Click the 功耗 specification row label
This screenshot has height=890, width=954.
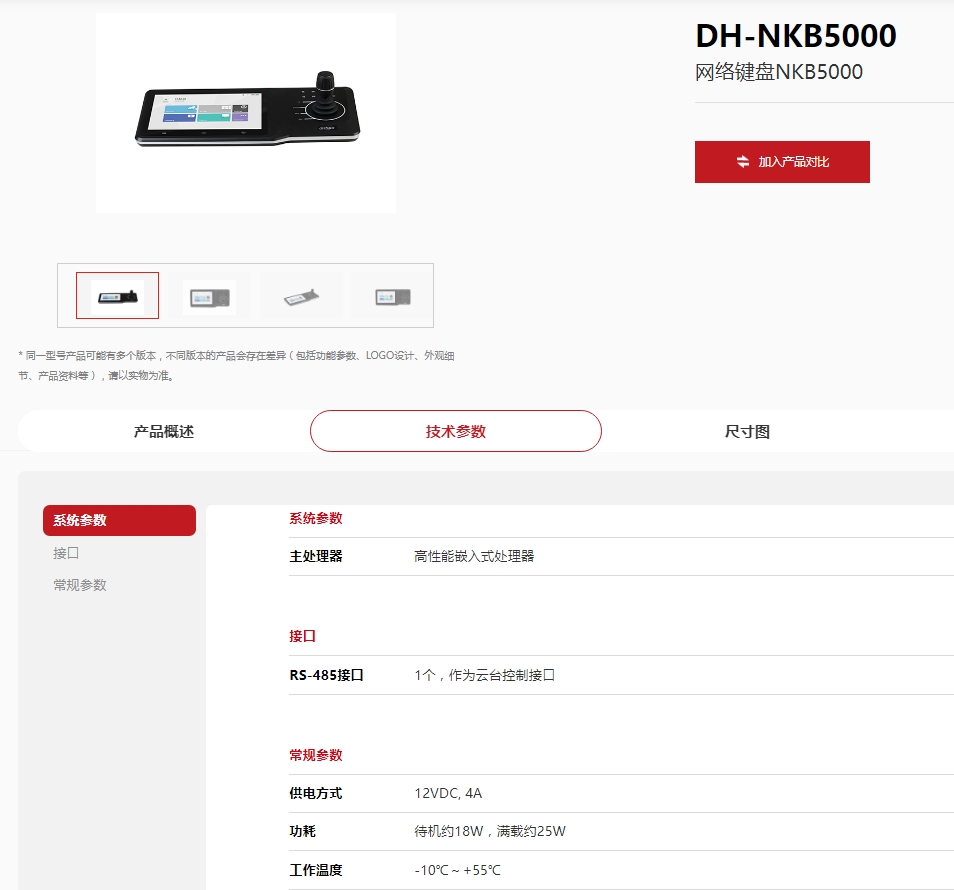(303, 831)
